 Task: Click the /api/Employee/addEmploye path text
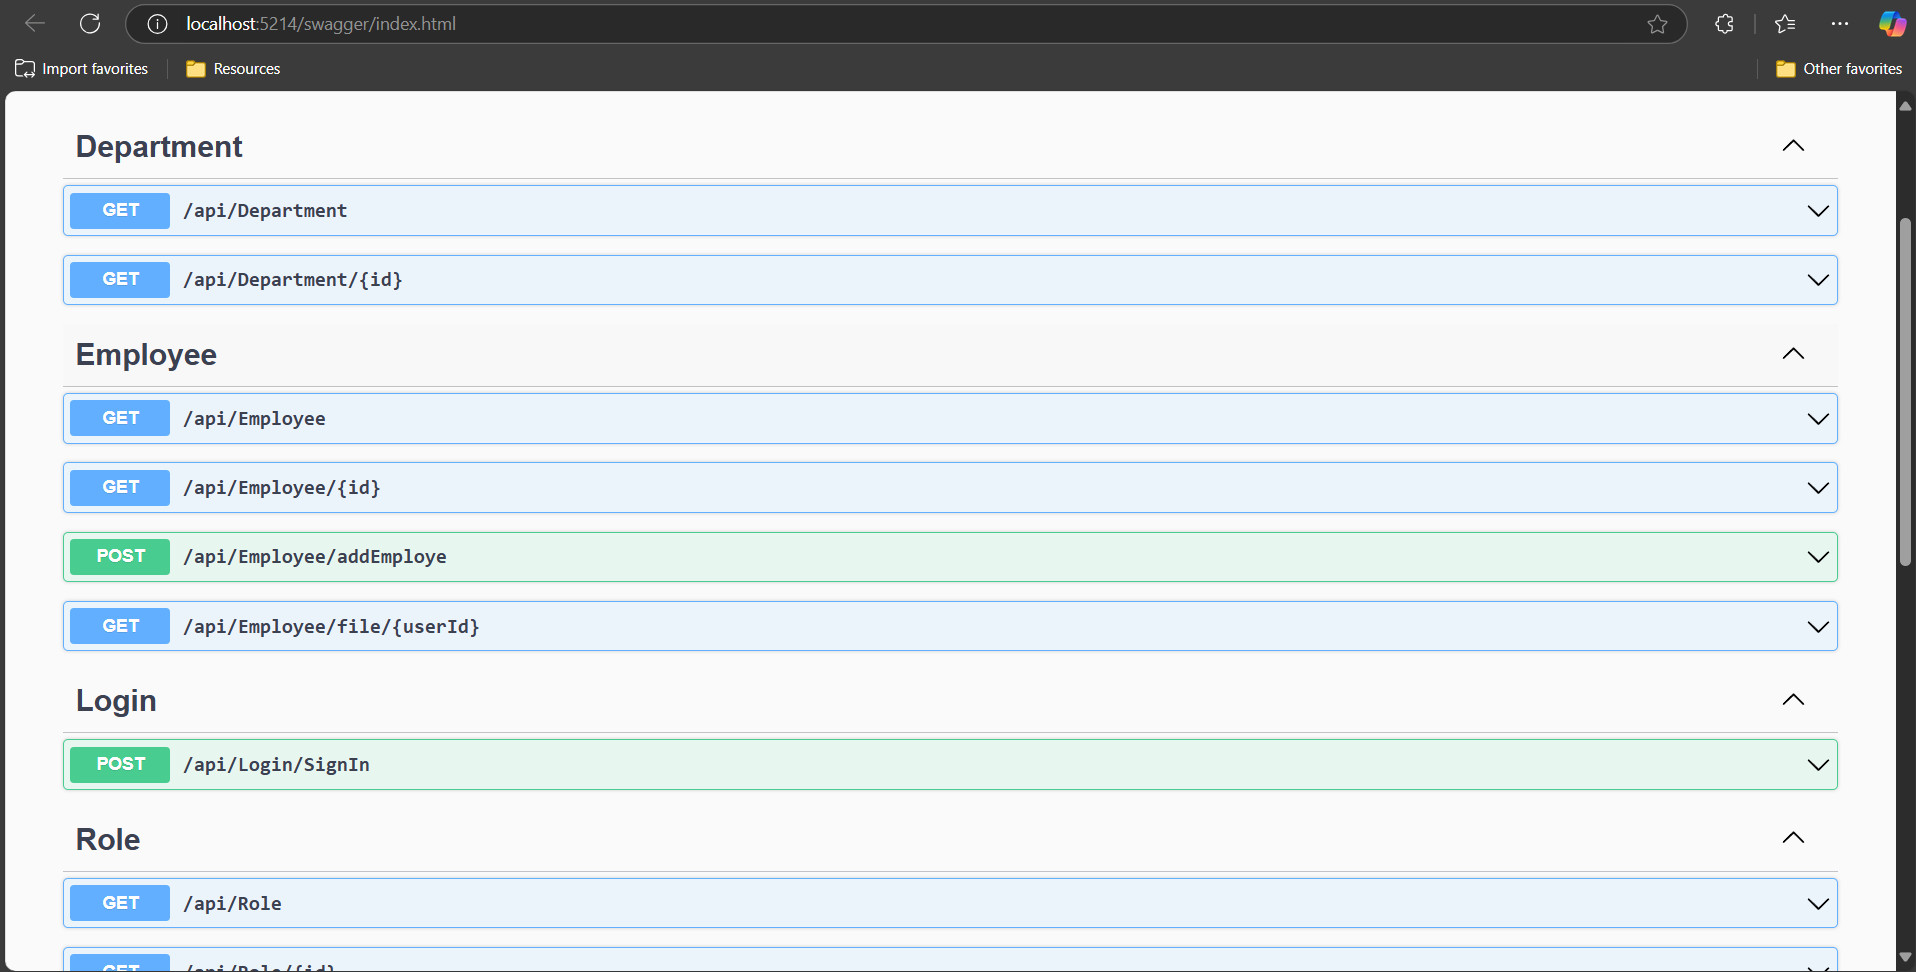coord(315,557)
